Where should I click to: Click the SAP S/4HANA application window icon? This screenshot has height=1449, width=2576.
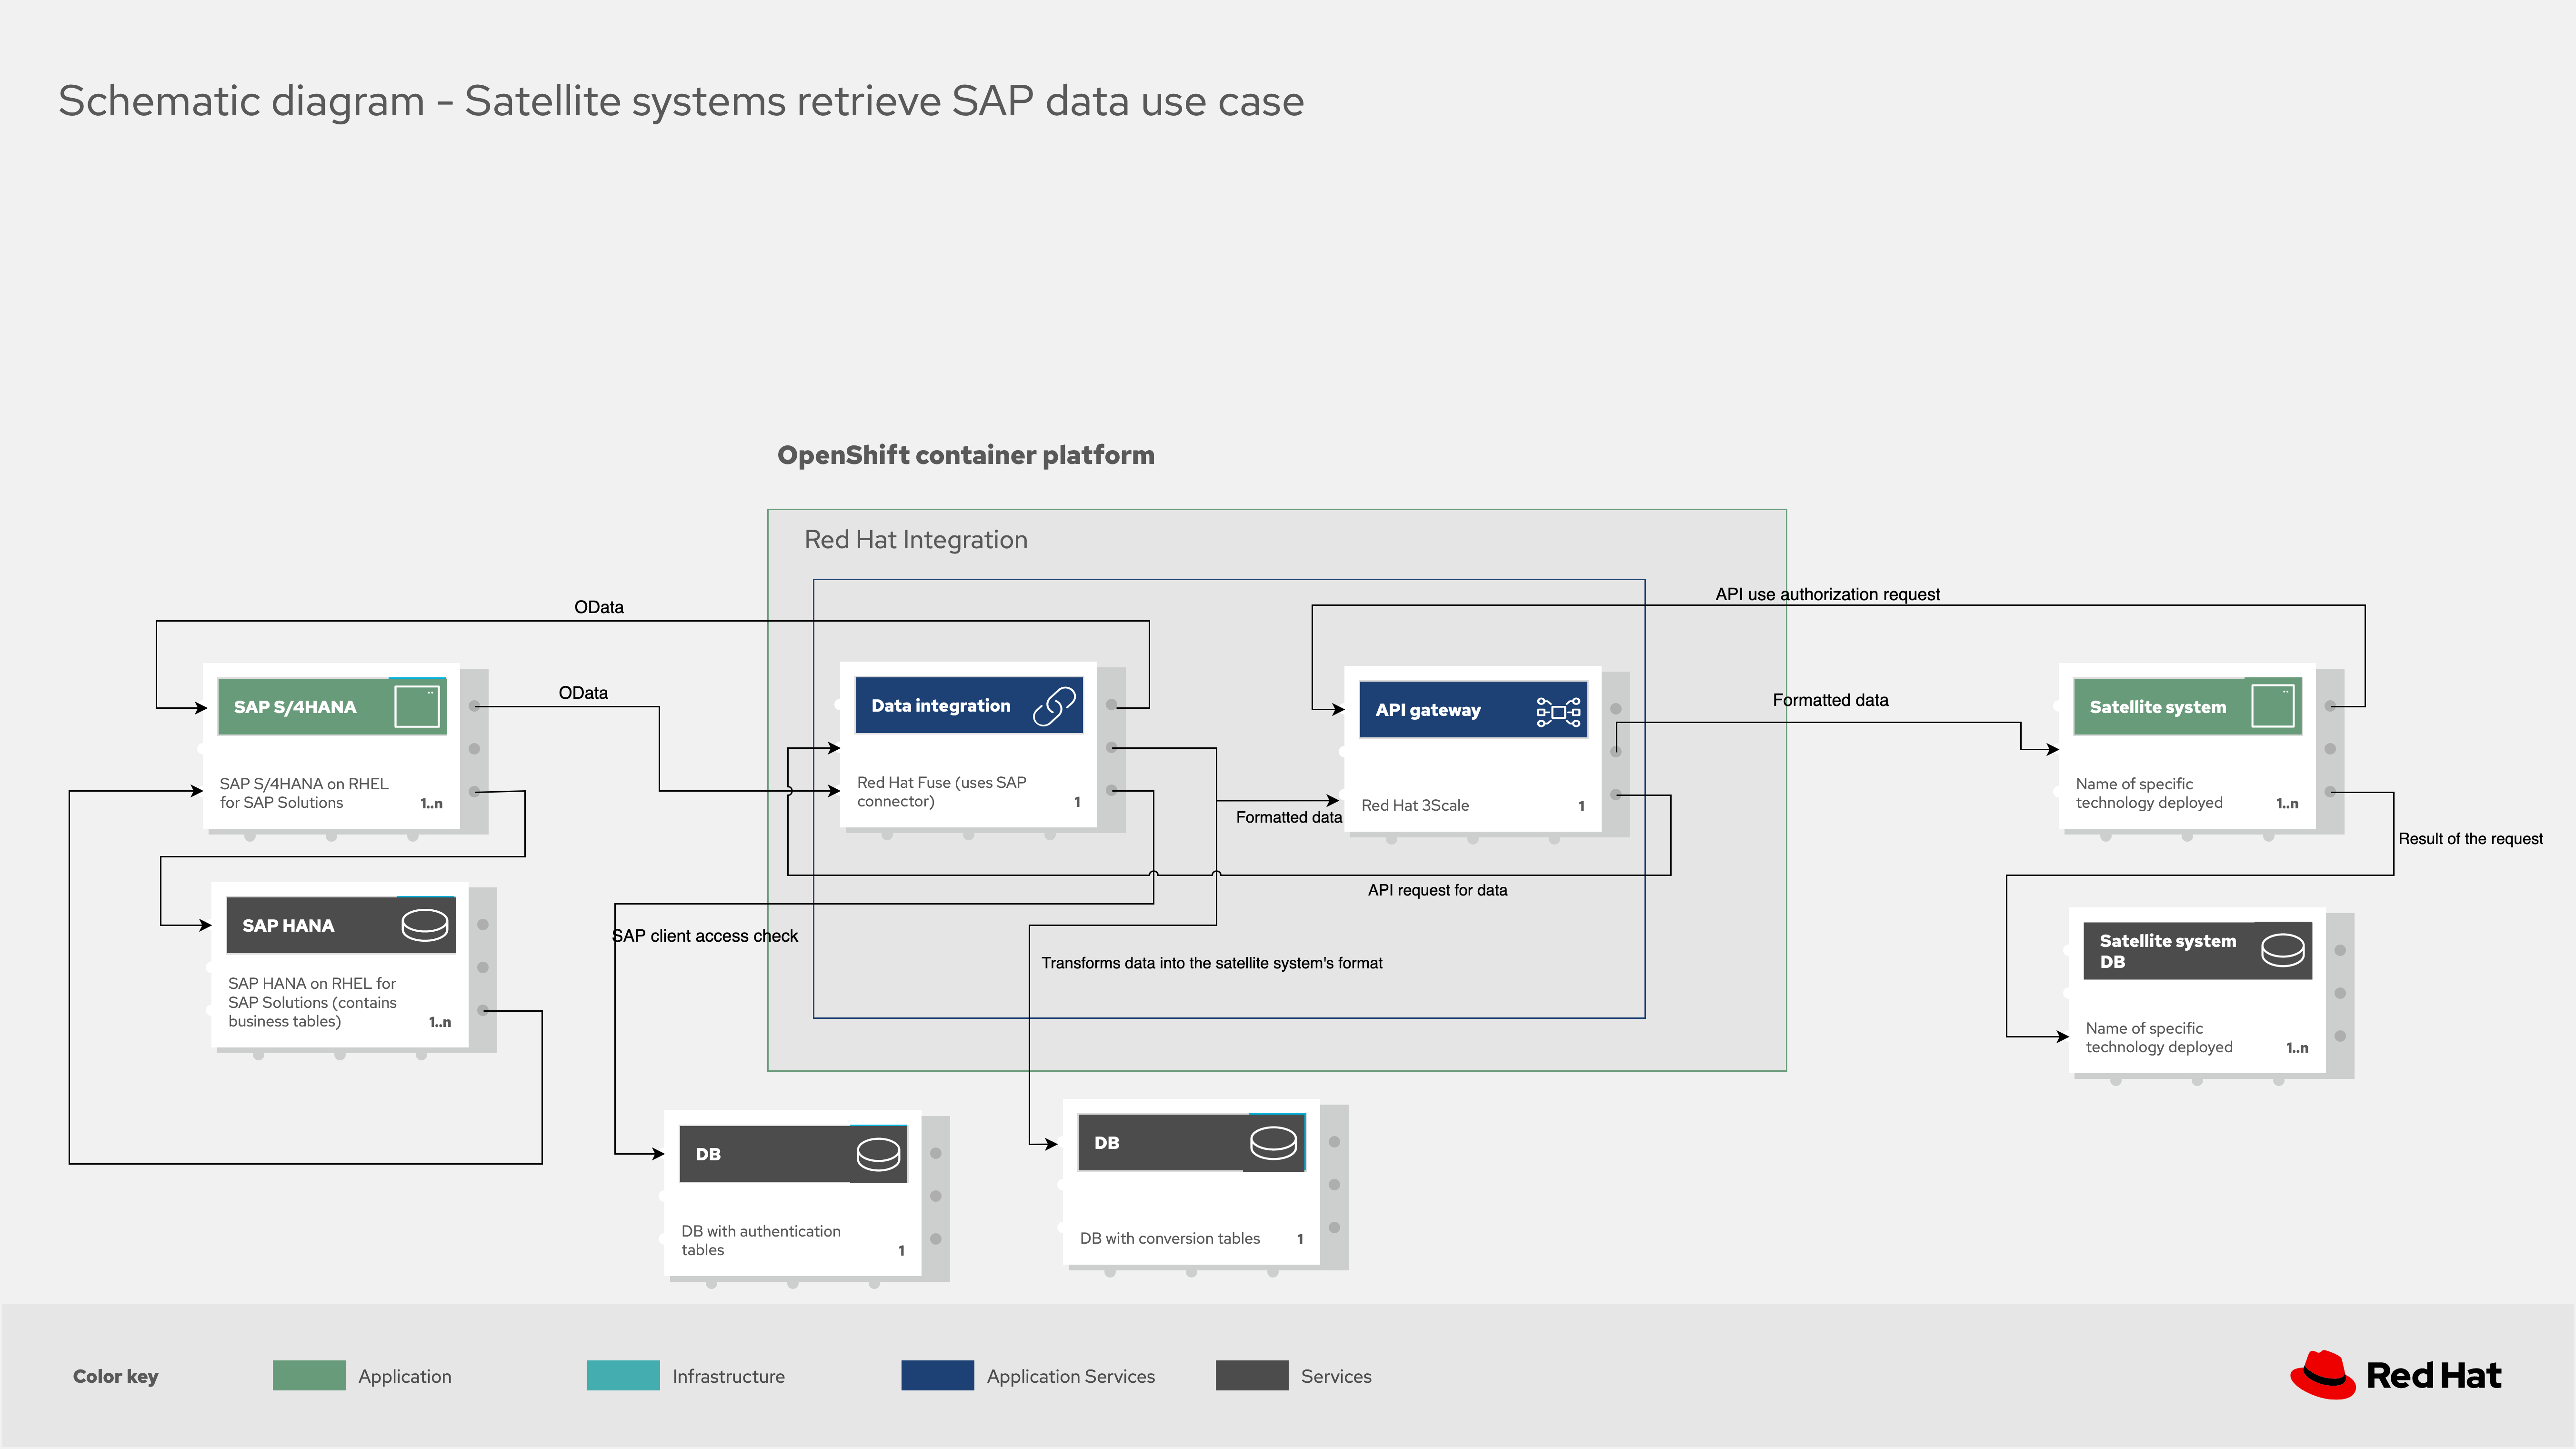point(417,706)
